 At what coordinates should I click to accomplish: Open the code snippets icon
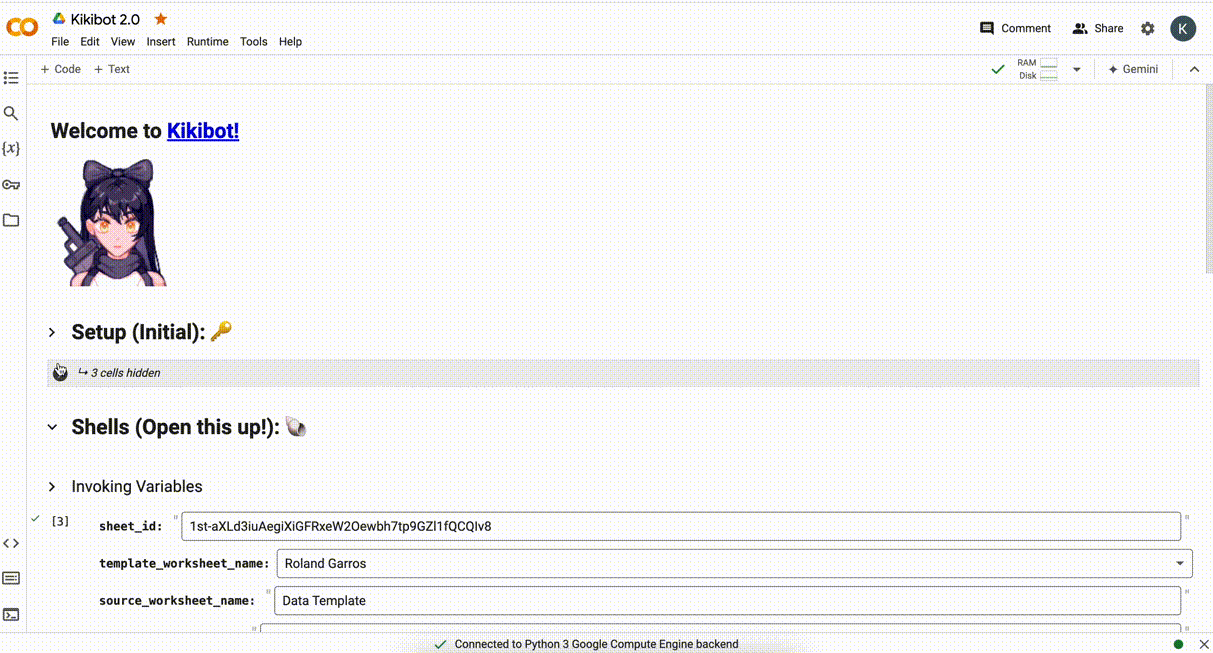pyautogui.click(x=11, y=543)
